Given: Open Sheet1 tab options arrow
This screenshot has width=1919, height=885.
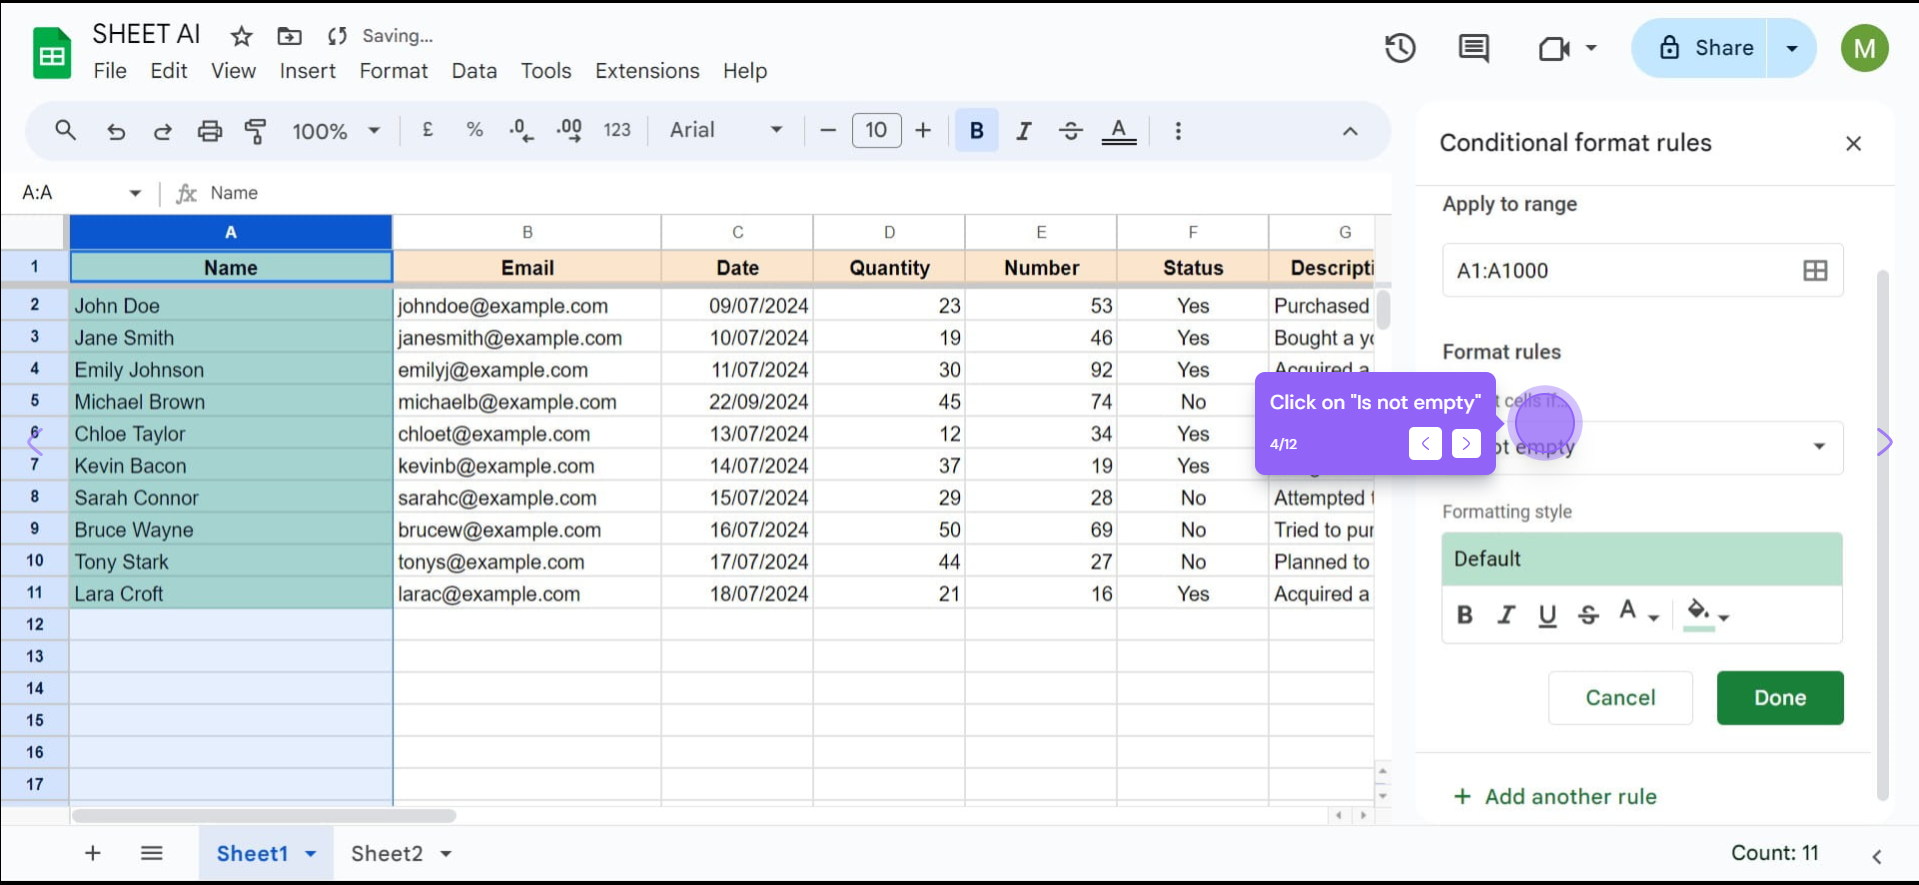Looking at the screenshot, I should [x=310, y=854].
